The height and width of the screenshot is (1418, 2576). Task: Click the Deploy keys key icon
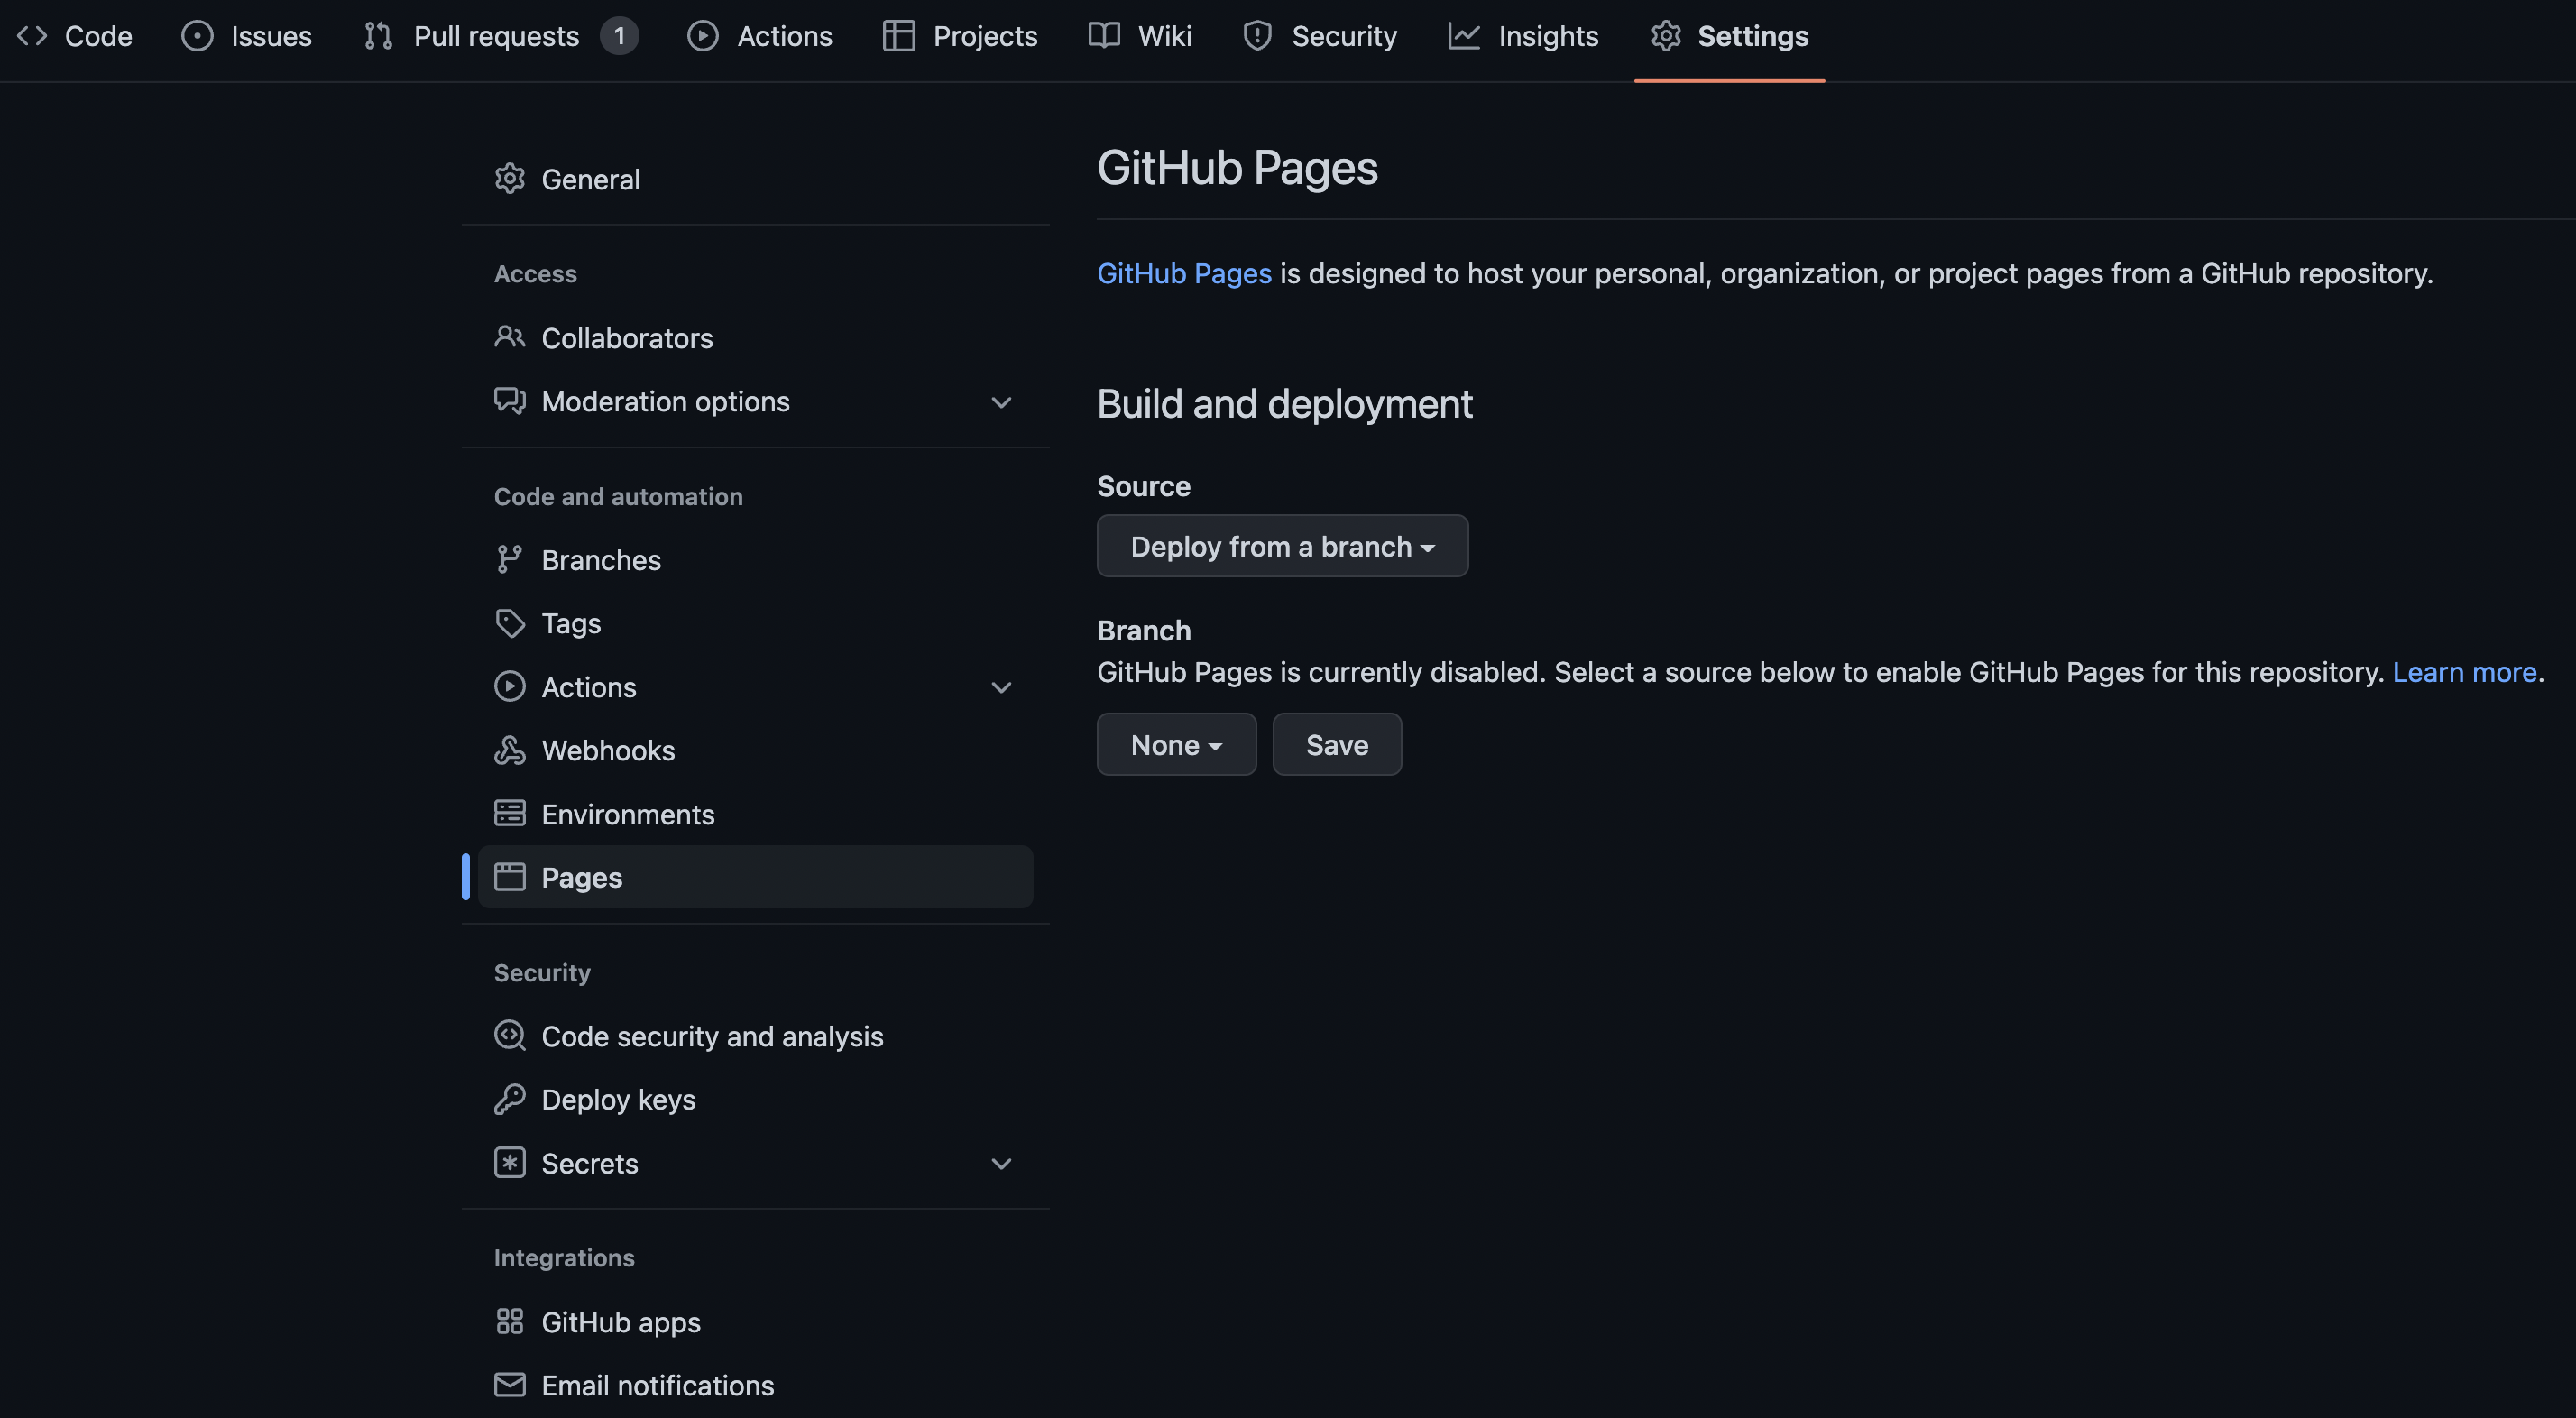point(510,1099)
